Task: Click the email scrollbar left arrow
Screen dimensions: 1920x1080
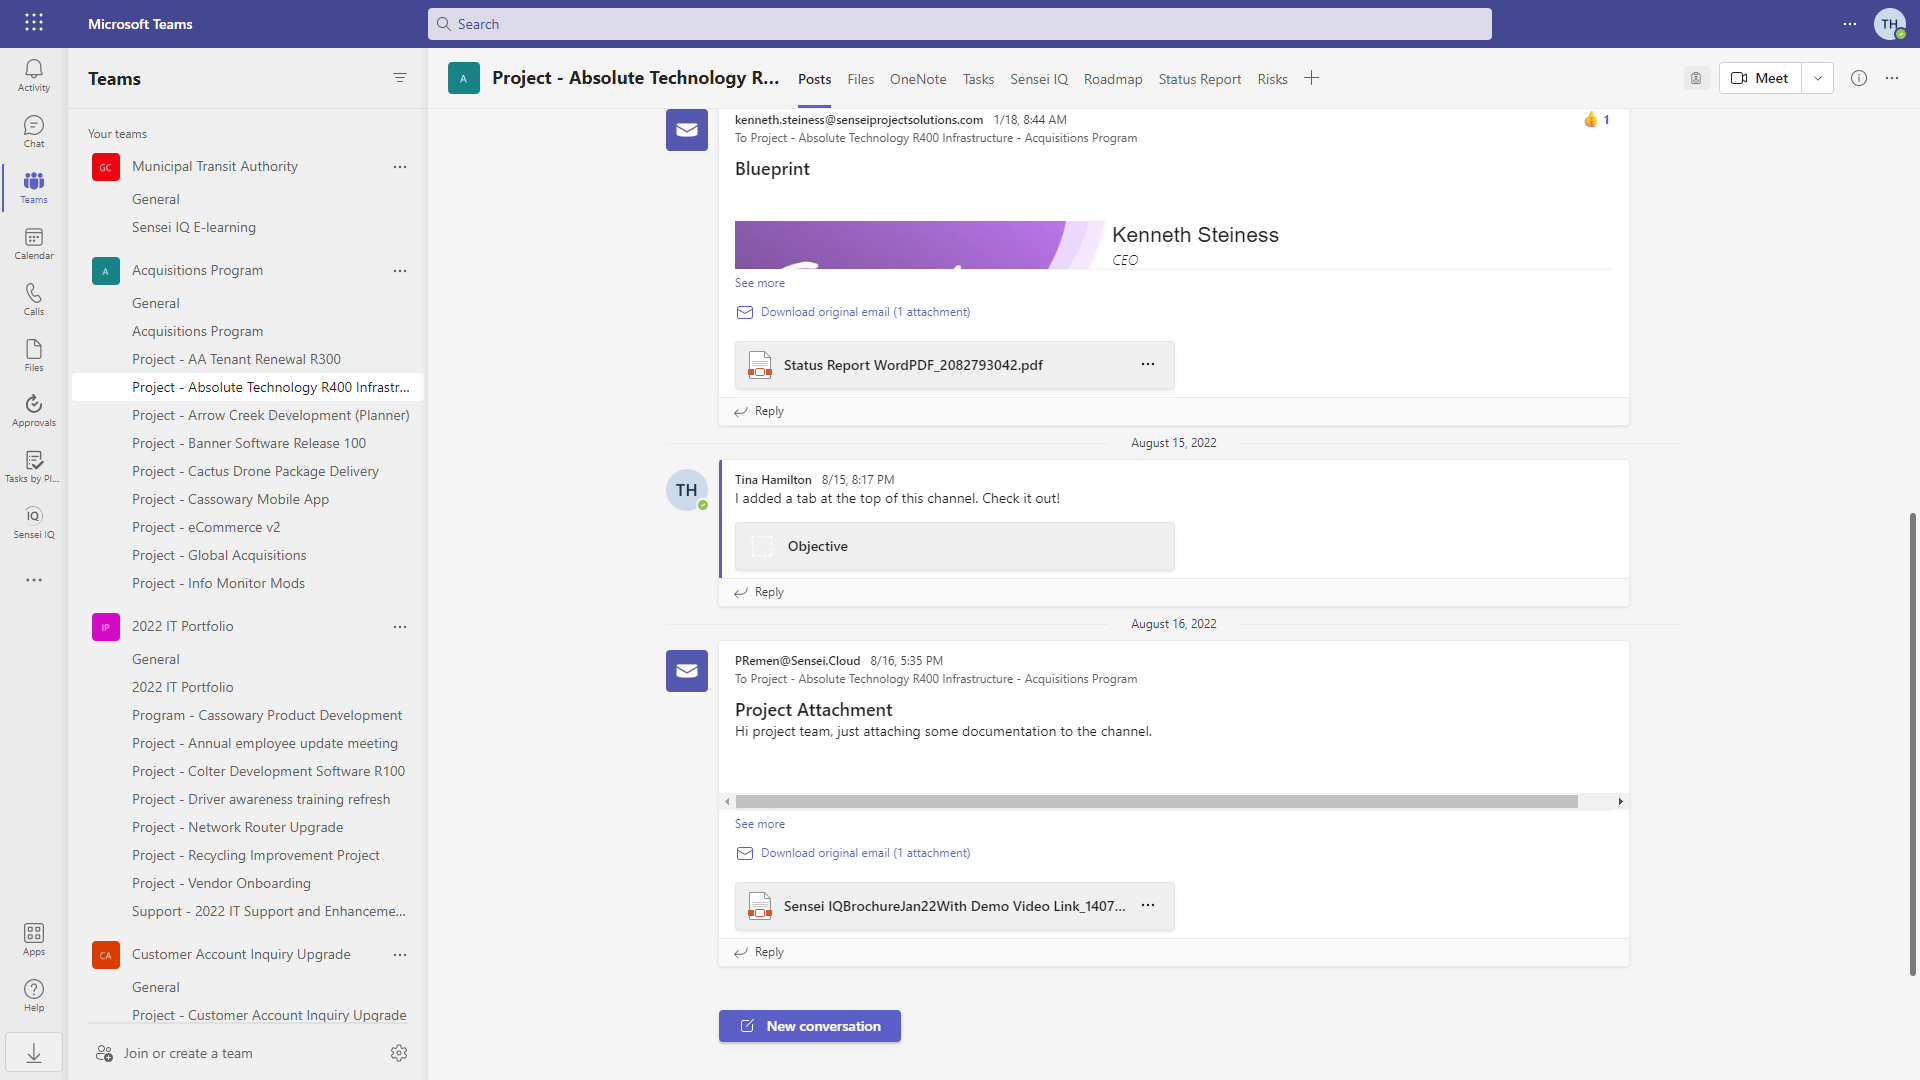Action: 727,801
